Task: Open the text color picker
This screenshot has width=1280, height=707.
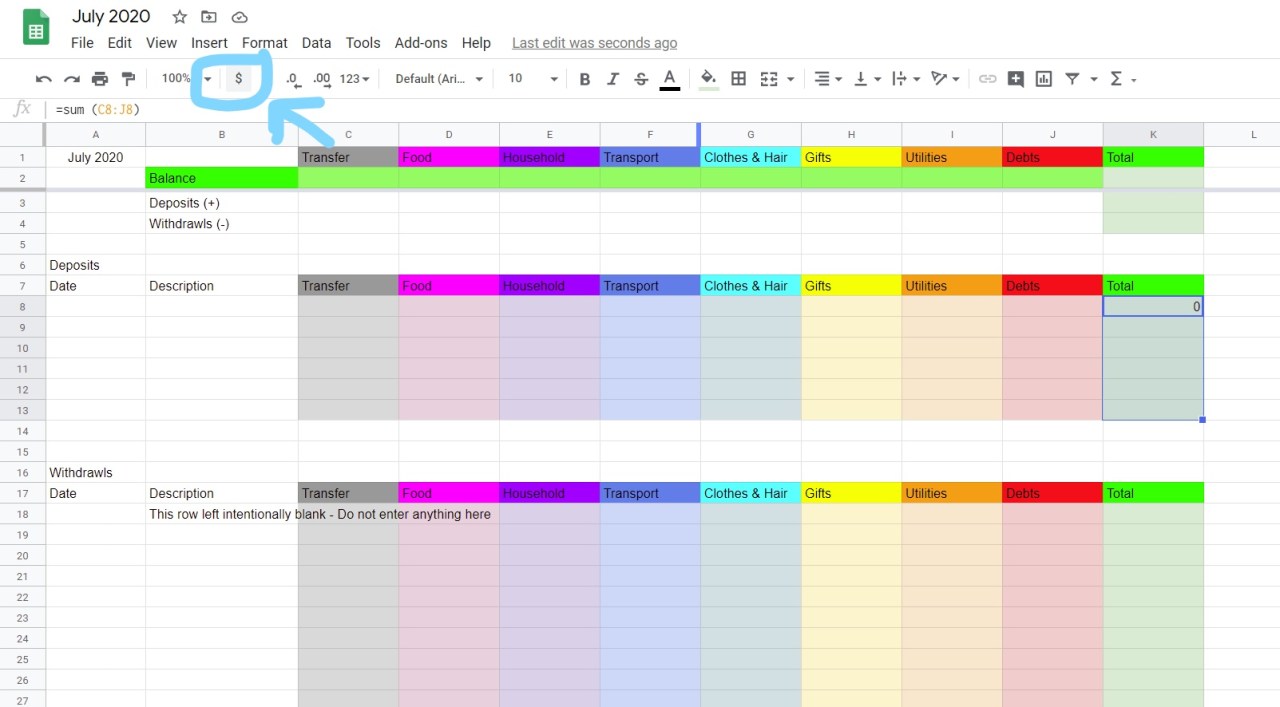Action: point(669,78)
